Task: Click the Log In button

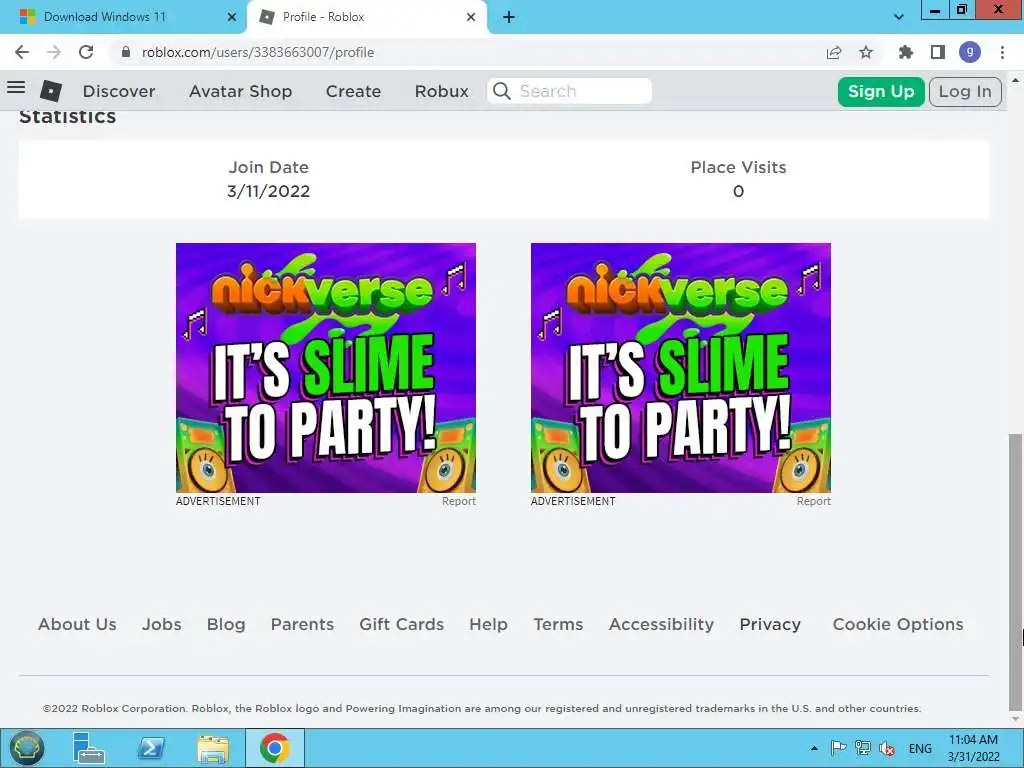Action: (x=965, y=91)
